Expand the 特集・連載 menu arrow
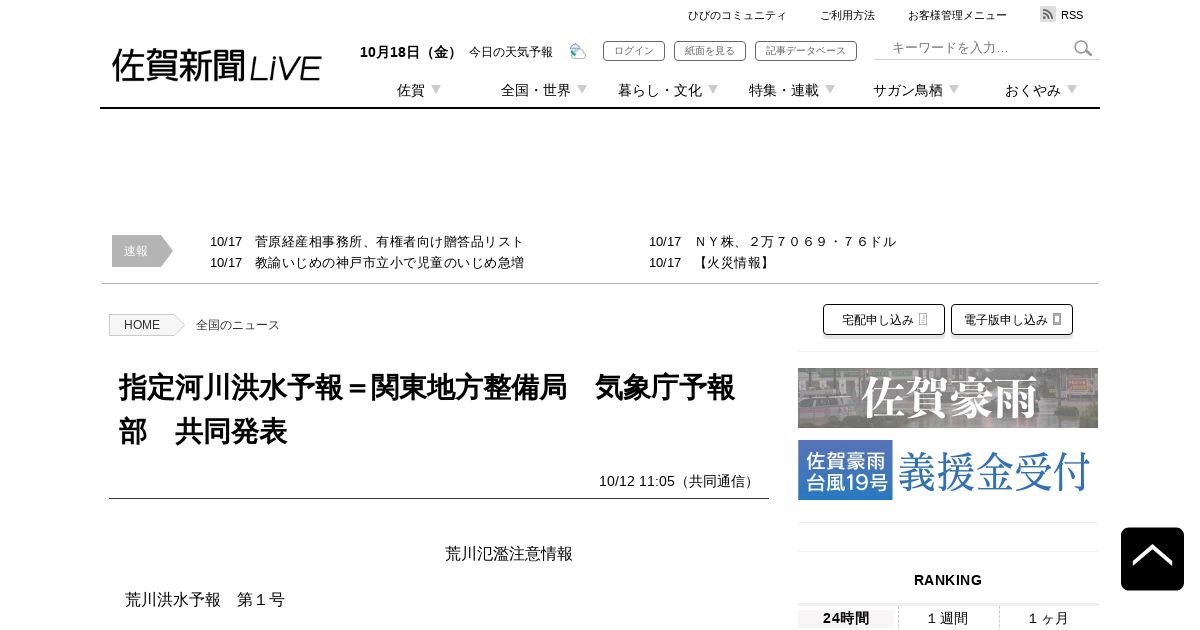1200x630 pixels. pos(830,90)
